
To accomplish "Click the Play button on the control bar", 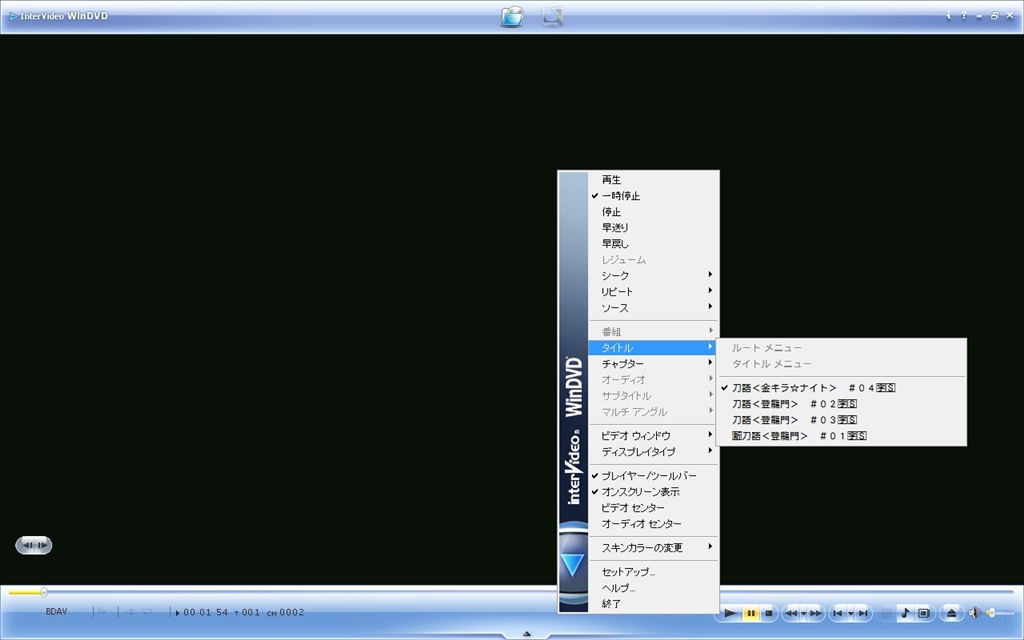I will click(731, 613).
